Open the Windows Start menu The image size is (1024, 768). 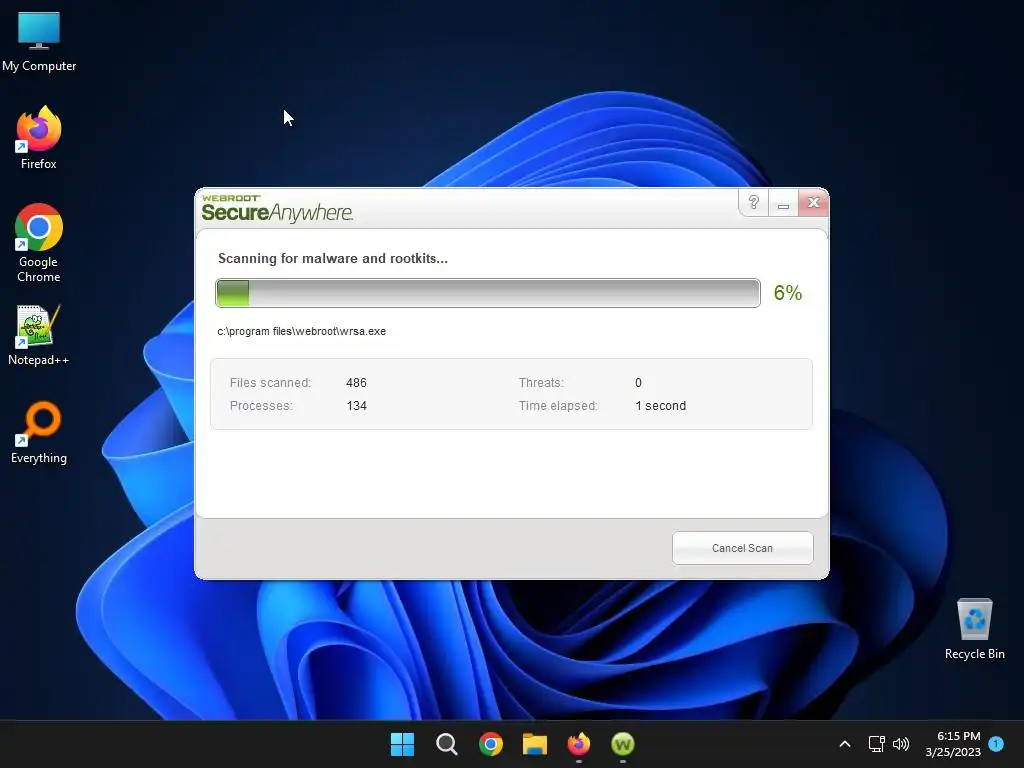coord(402,744)
